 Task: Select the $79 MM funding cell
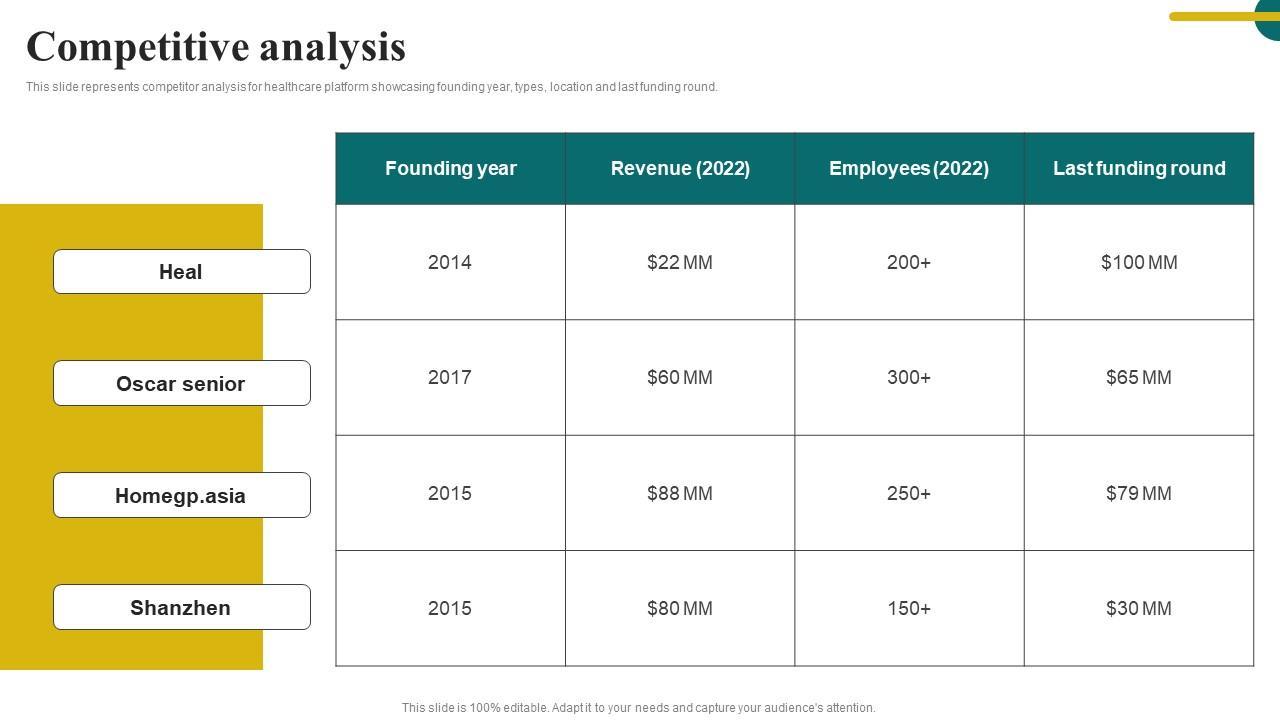click(1139, 493)
